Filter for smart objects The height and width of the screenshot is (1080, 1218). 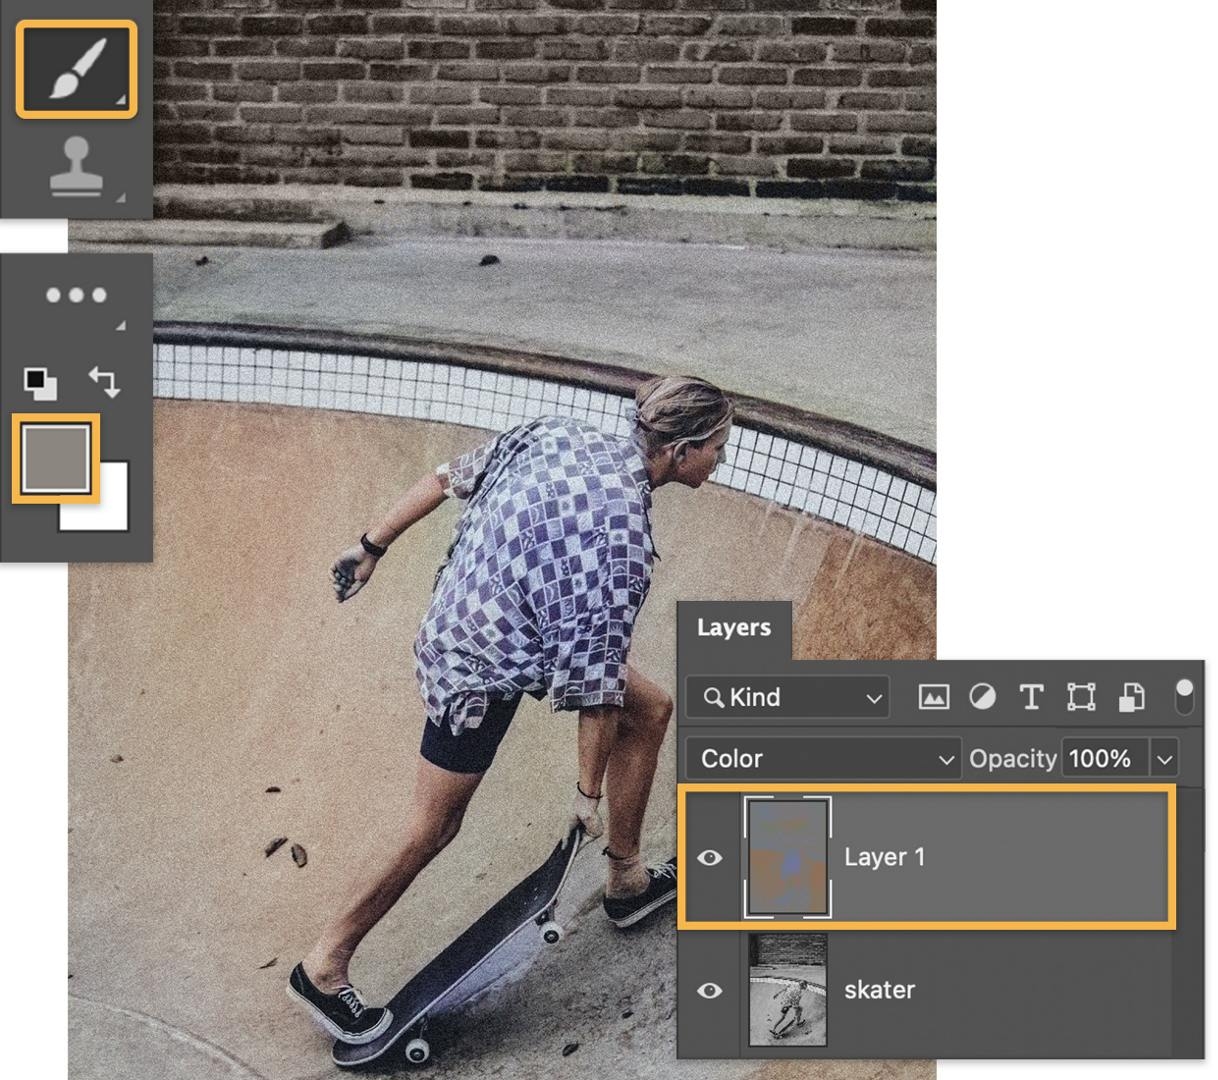[x=1131, y=697]
